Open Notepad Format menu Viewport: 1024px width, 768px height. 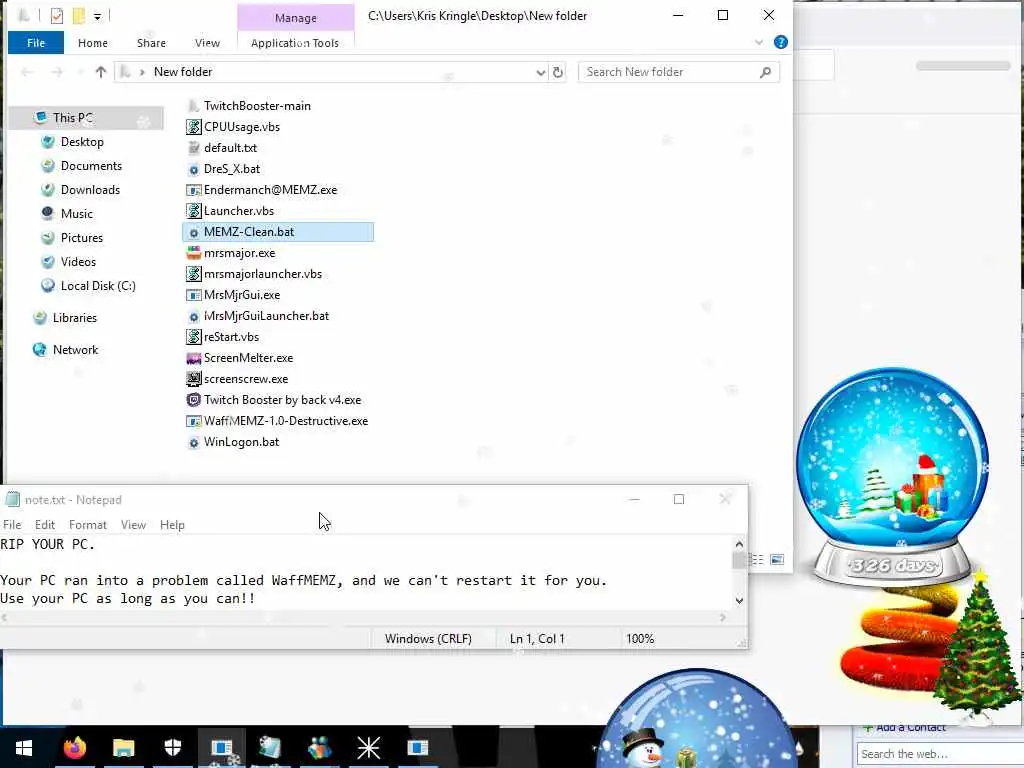tap(88, 525)
